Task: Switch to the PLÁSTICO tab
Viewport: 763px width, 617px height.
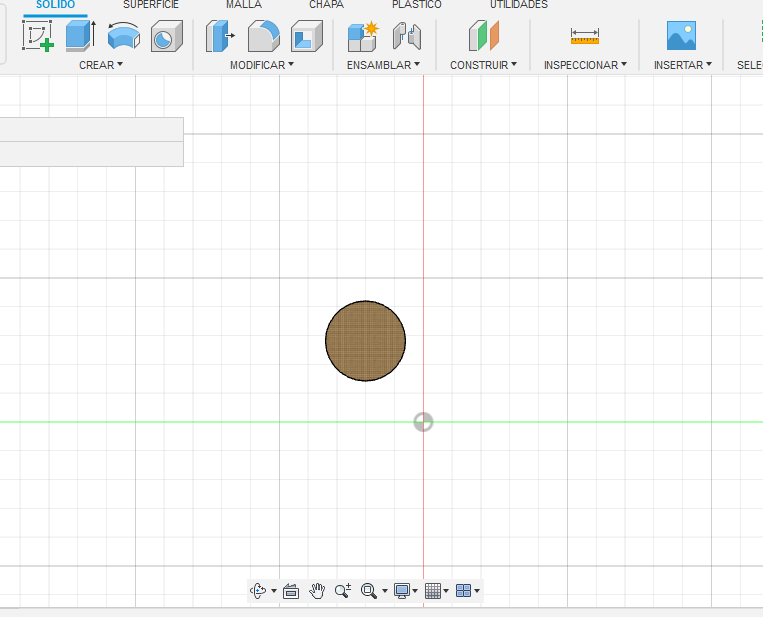Action: [417, 5]
